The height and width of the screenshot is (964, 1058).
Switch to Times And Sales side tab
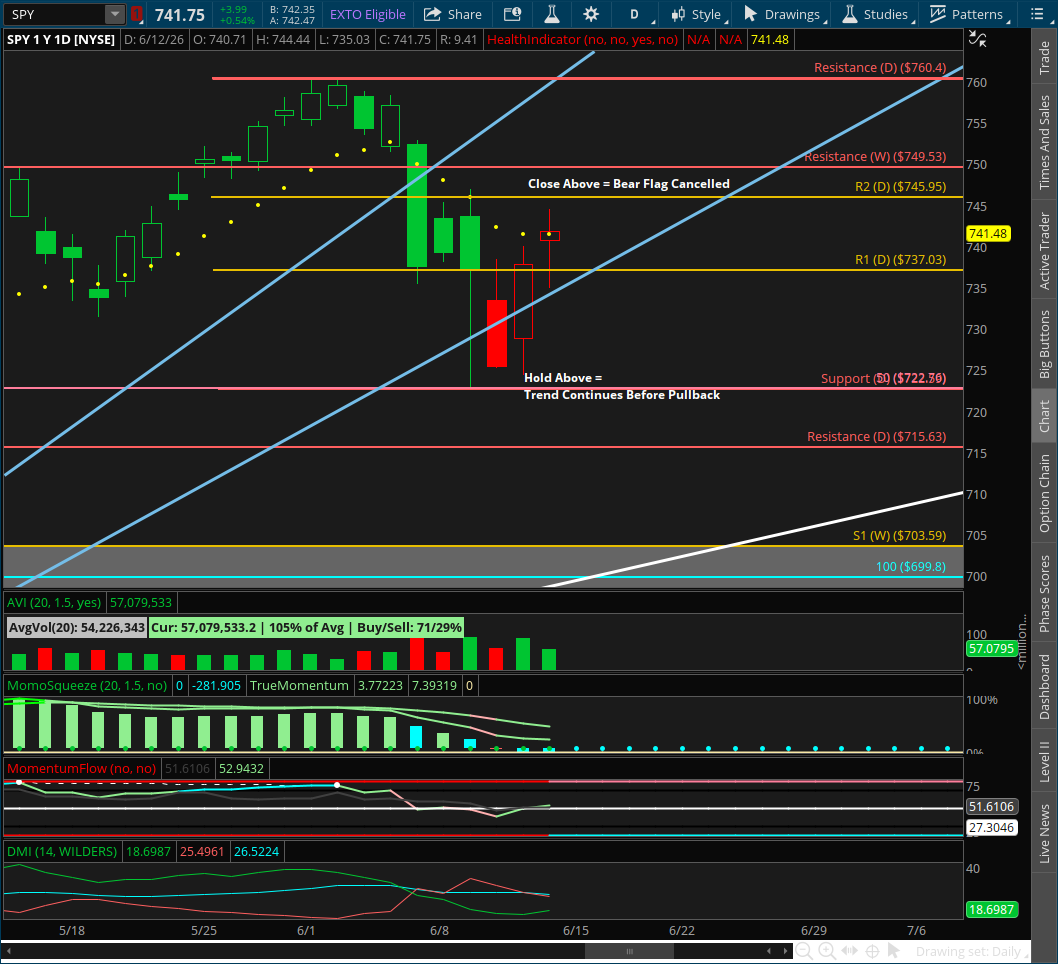tap(1045, 142)
